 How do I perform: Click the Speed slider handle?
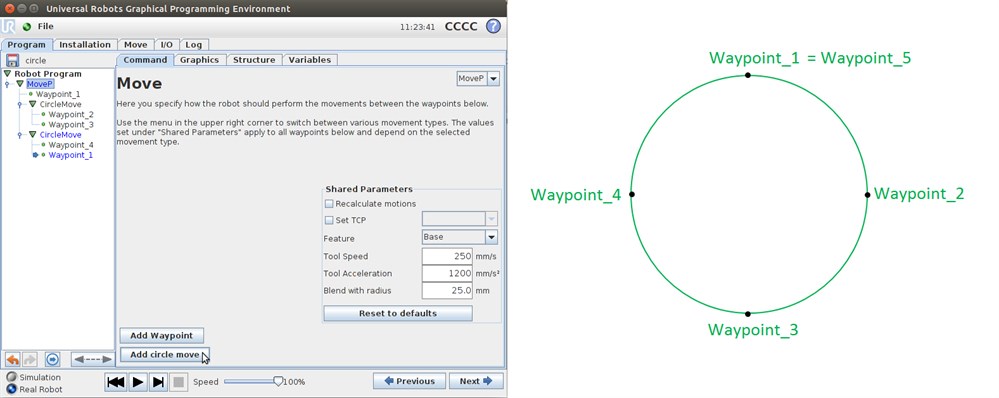(278, 381)
